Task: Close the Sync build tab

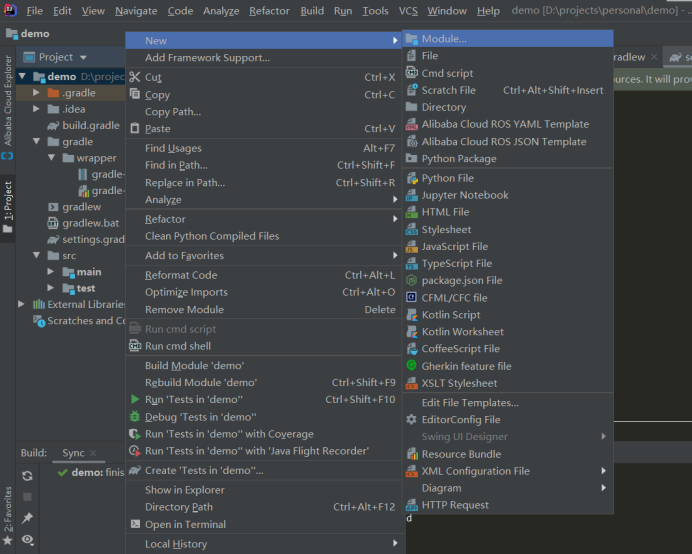Action: click(x=93, y=453)
